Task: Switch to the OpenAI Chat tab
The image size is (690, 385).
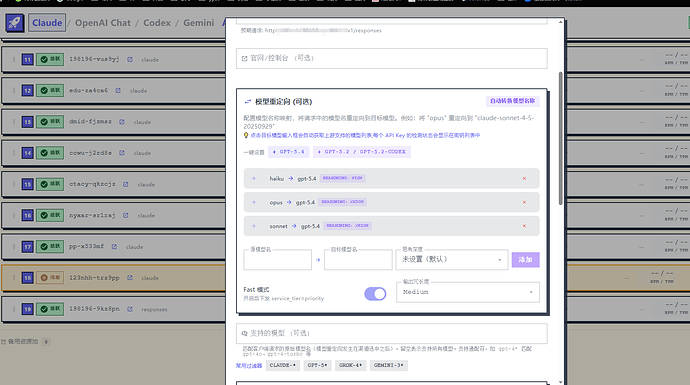Action: click(103, 23)
